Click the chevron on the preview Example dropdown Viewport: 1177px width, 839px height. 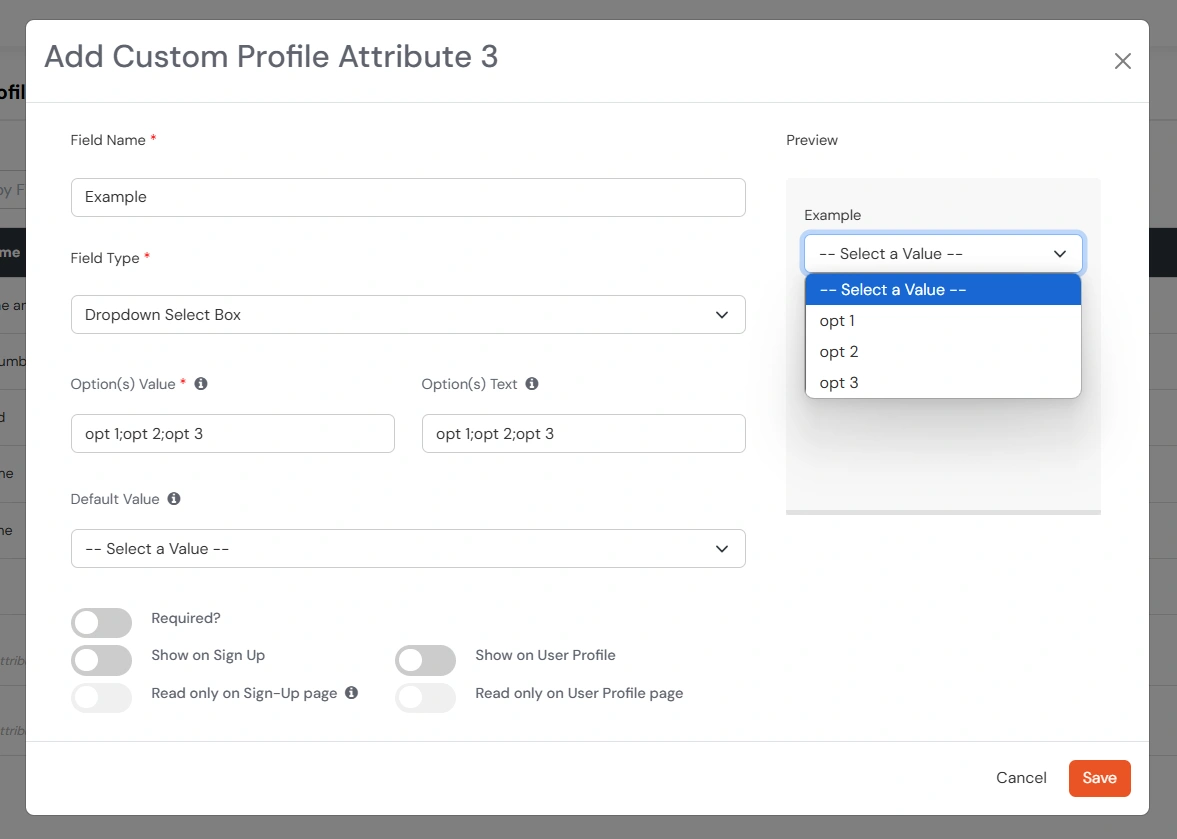(x=1059, y=253)
